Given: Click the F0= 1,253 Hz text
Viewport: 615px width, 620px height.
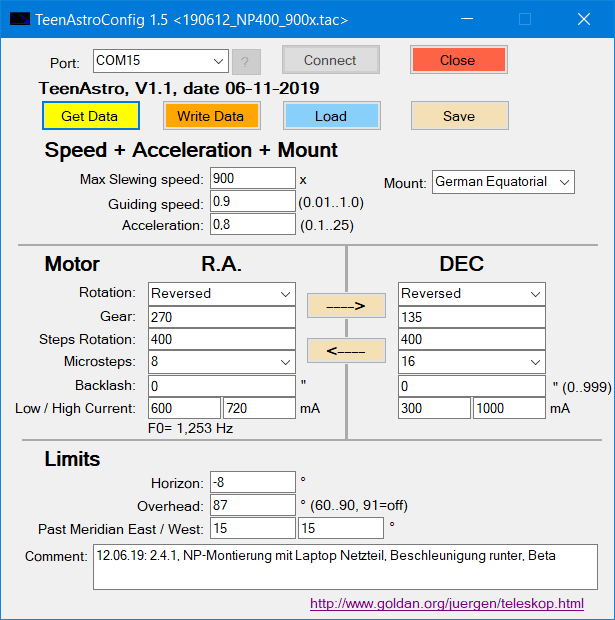Looking at the screenshot, I should tap(190, 428).
